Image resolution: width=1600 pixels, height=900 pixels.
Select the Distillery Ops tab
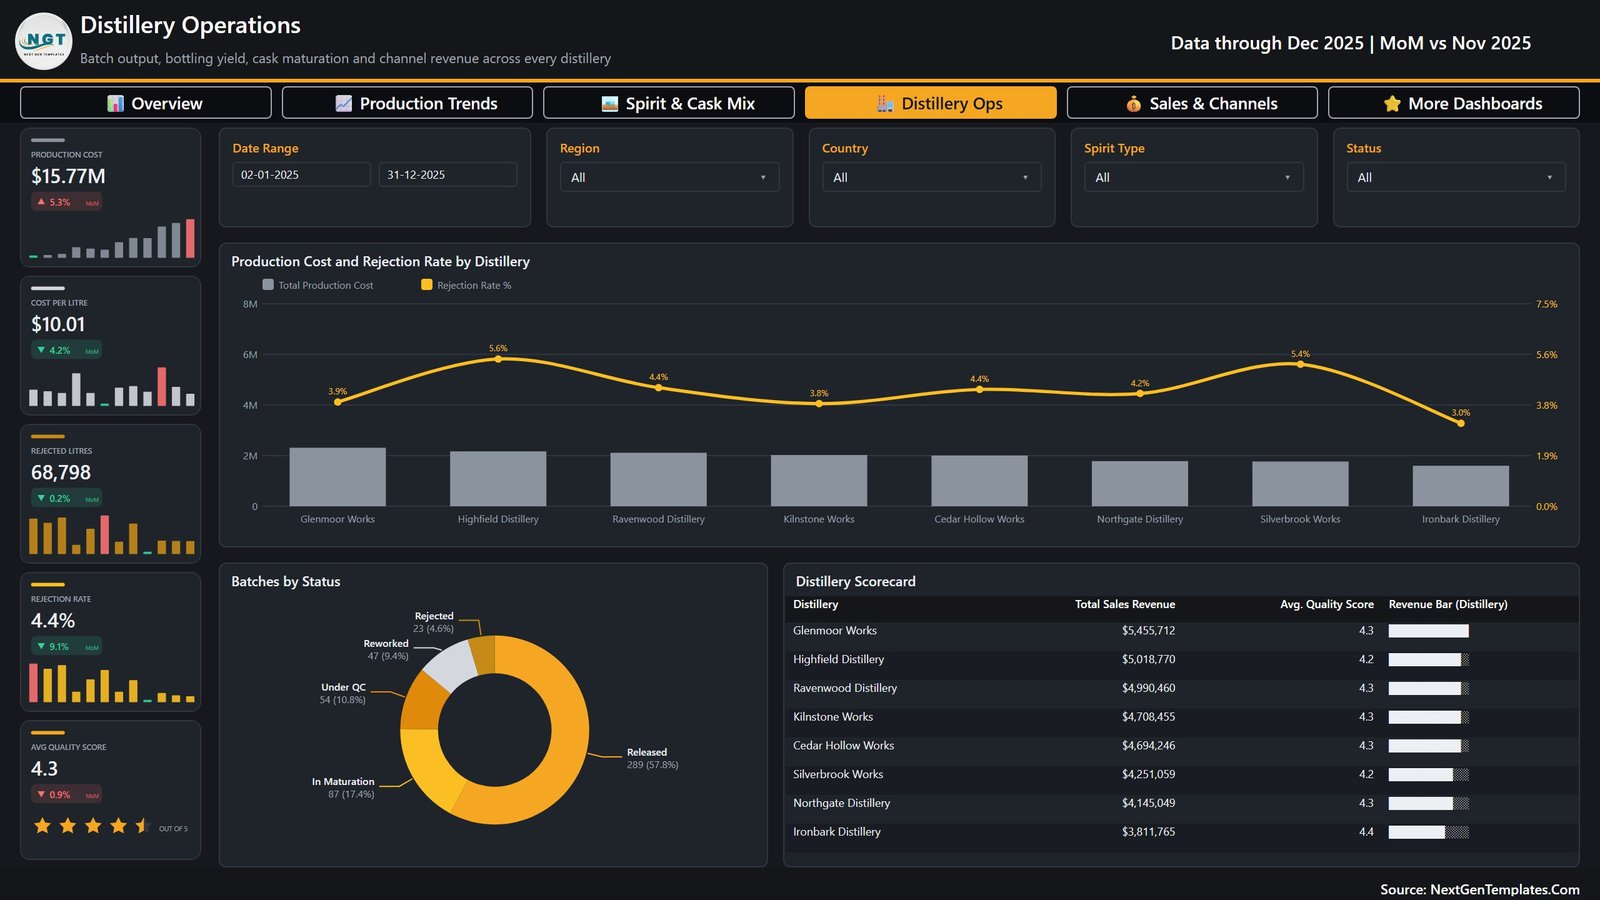click(931, 103)
